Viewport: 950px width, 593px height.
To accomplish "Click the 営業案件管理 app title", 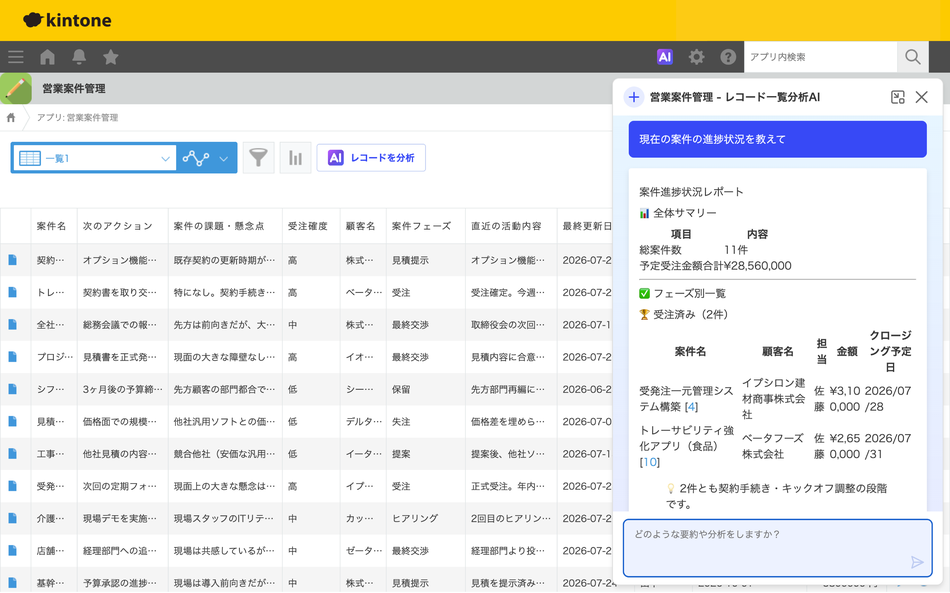I will [x=74, y=88].
